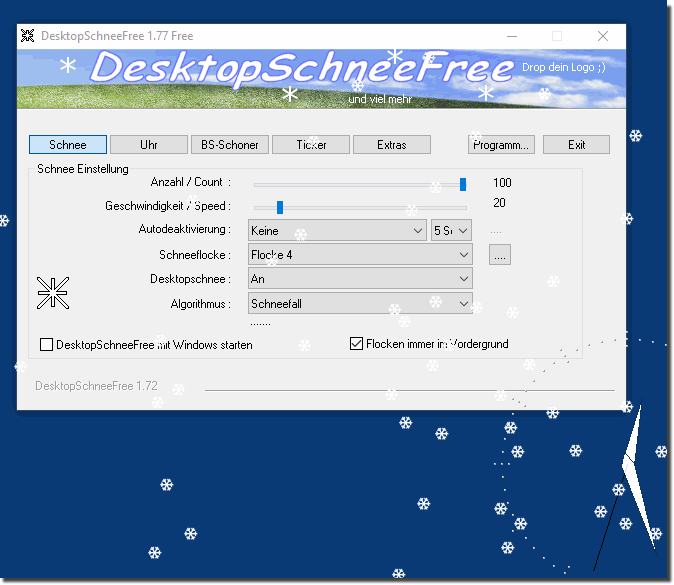This screenshot has width=674, height=585.
Task: Open the Programm... menu button
Action: [x=501, y=145]
